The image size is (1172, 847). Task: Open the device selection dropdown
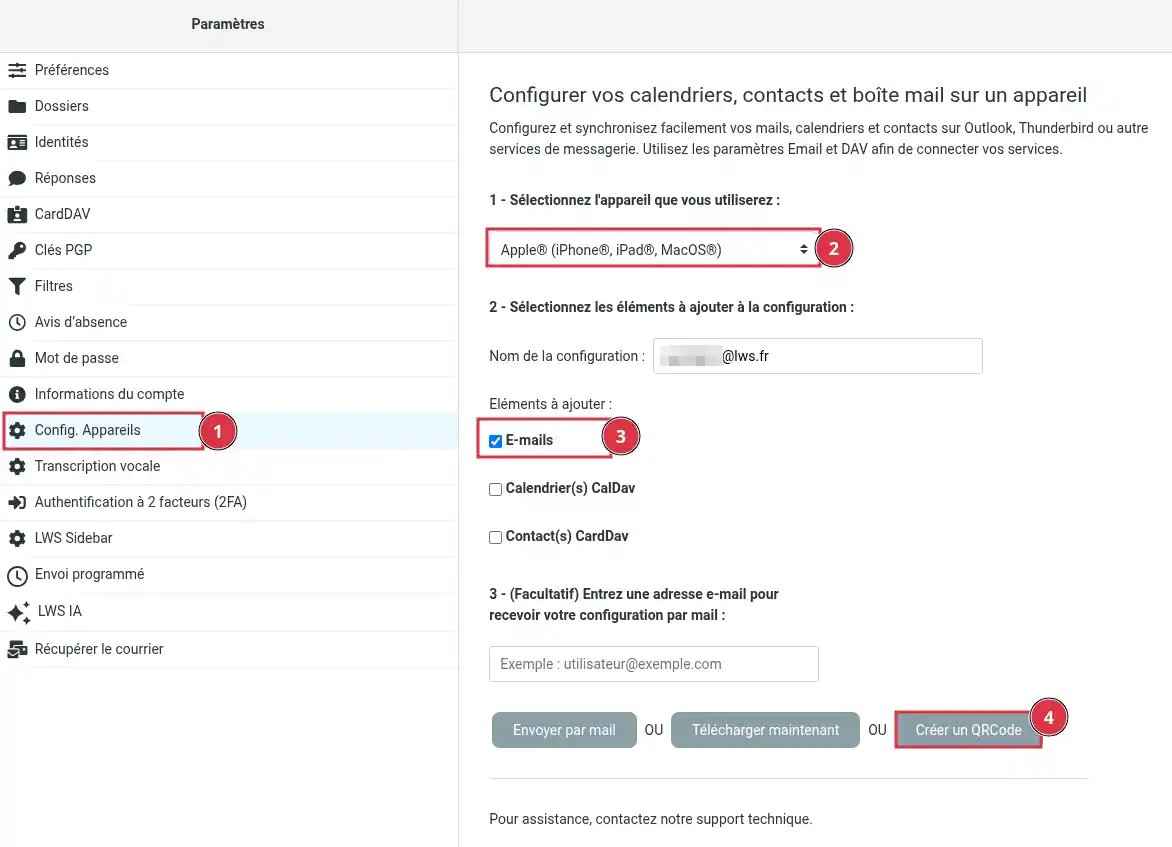point(652,249)
